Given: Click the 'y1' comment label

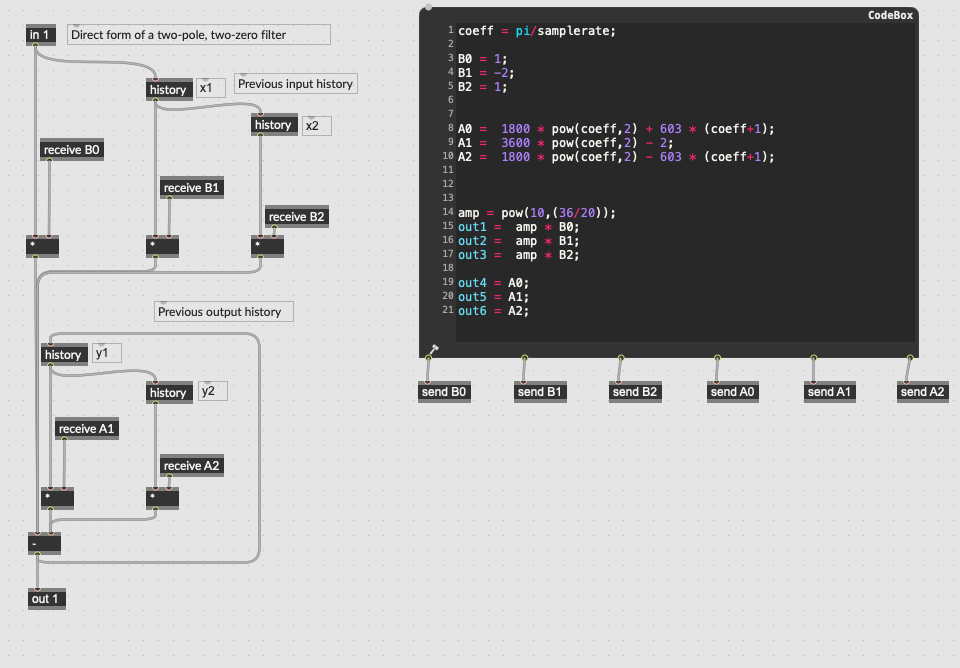Looking at the screenshot, I should (107, 353).
